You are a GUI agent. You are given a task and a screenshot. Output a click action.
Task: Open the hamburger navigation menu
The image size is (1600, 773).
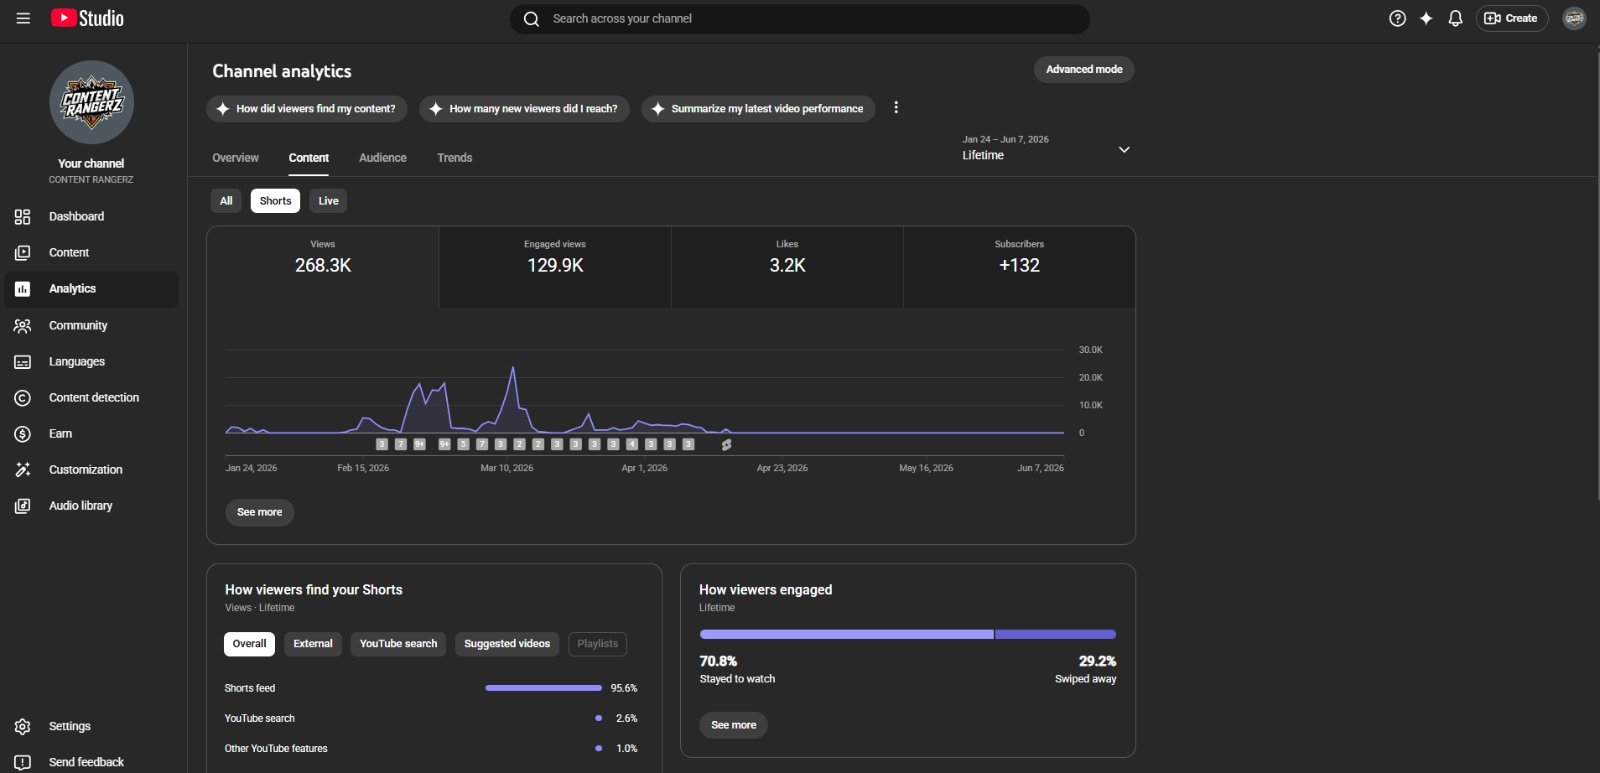(x=23, y=18)
